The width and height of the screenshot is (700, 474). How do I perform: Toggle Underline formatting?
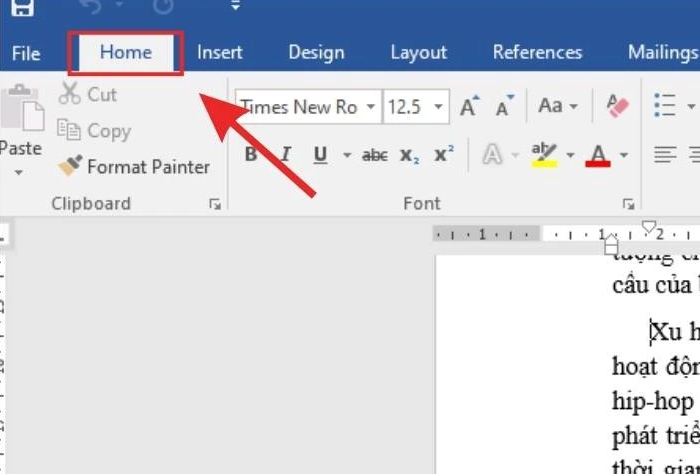coord(320,155)
